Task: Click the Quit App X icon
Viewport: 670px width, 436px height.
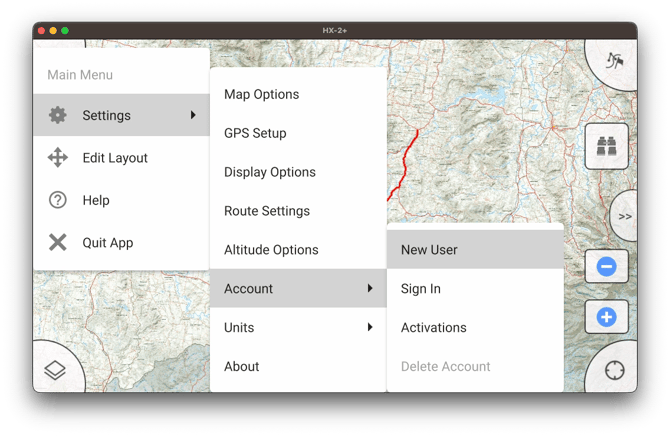Action: pos(58,243)
